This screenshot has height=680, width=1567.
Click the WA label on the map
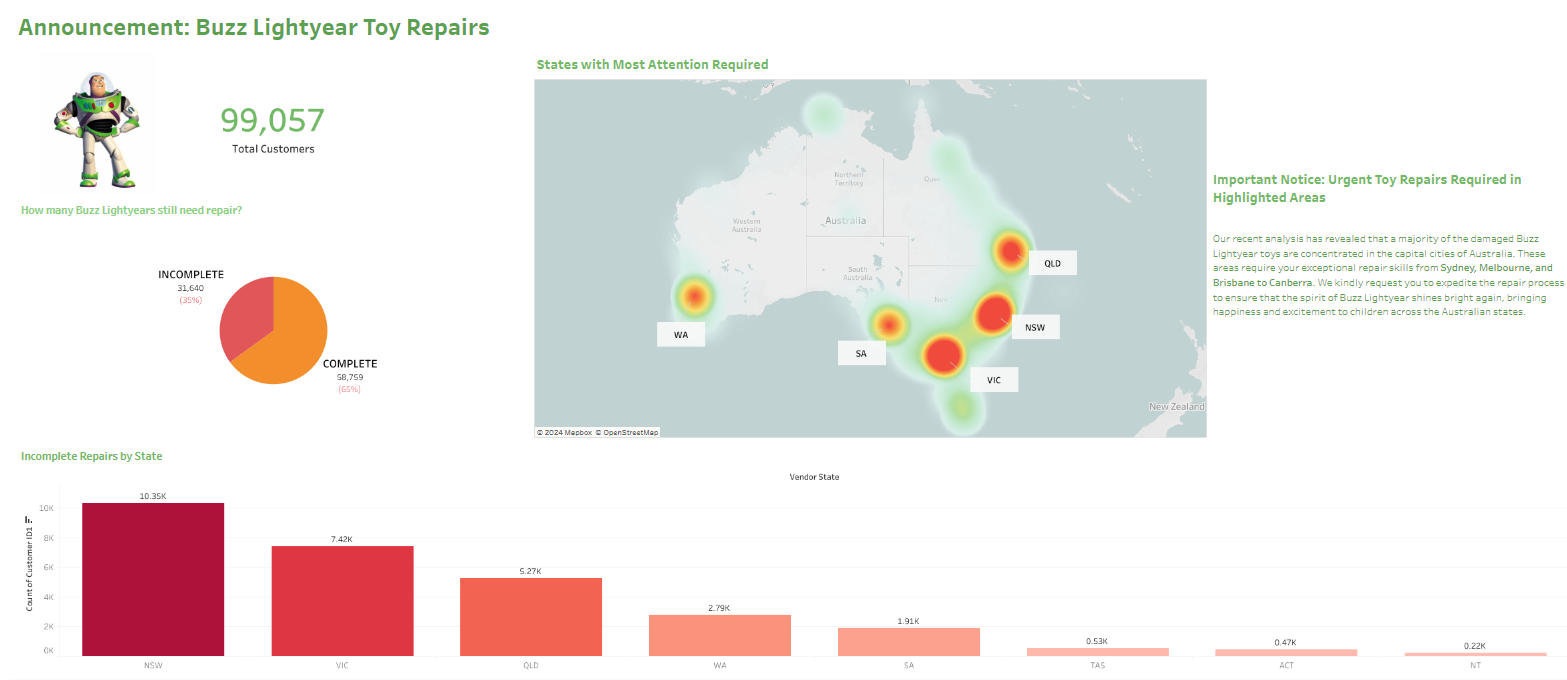681,334
